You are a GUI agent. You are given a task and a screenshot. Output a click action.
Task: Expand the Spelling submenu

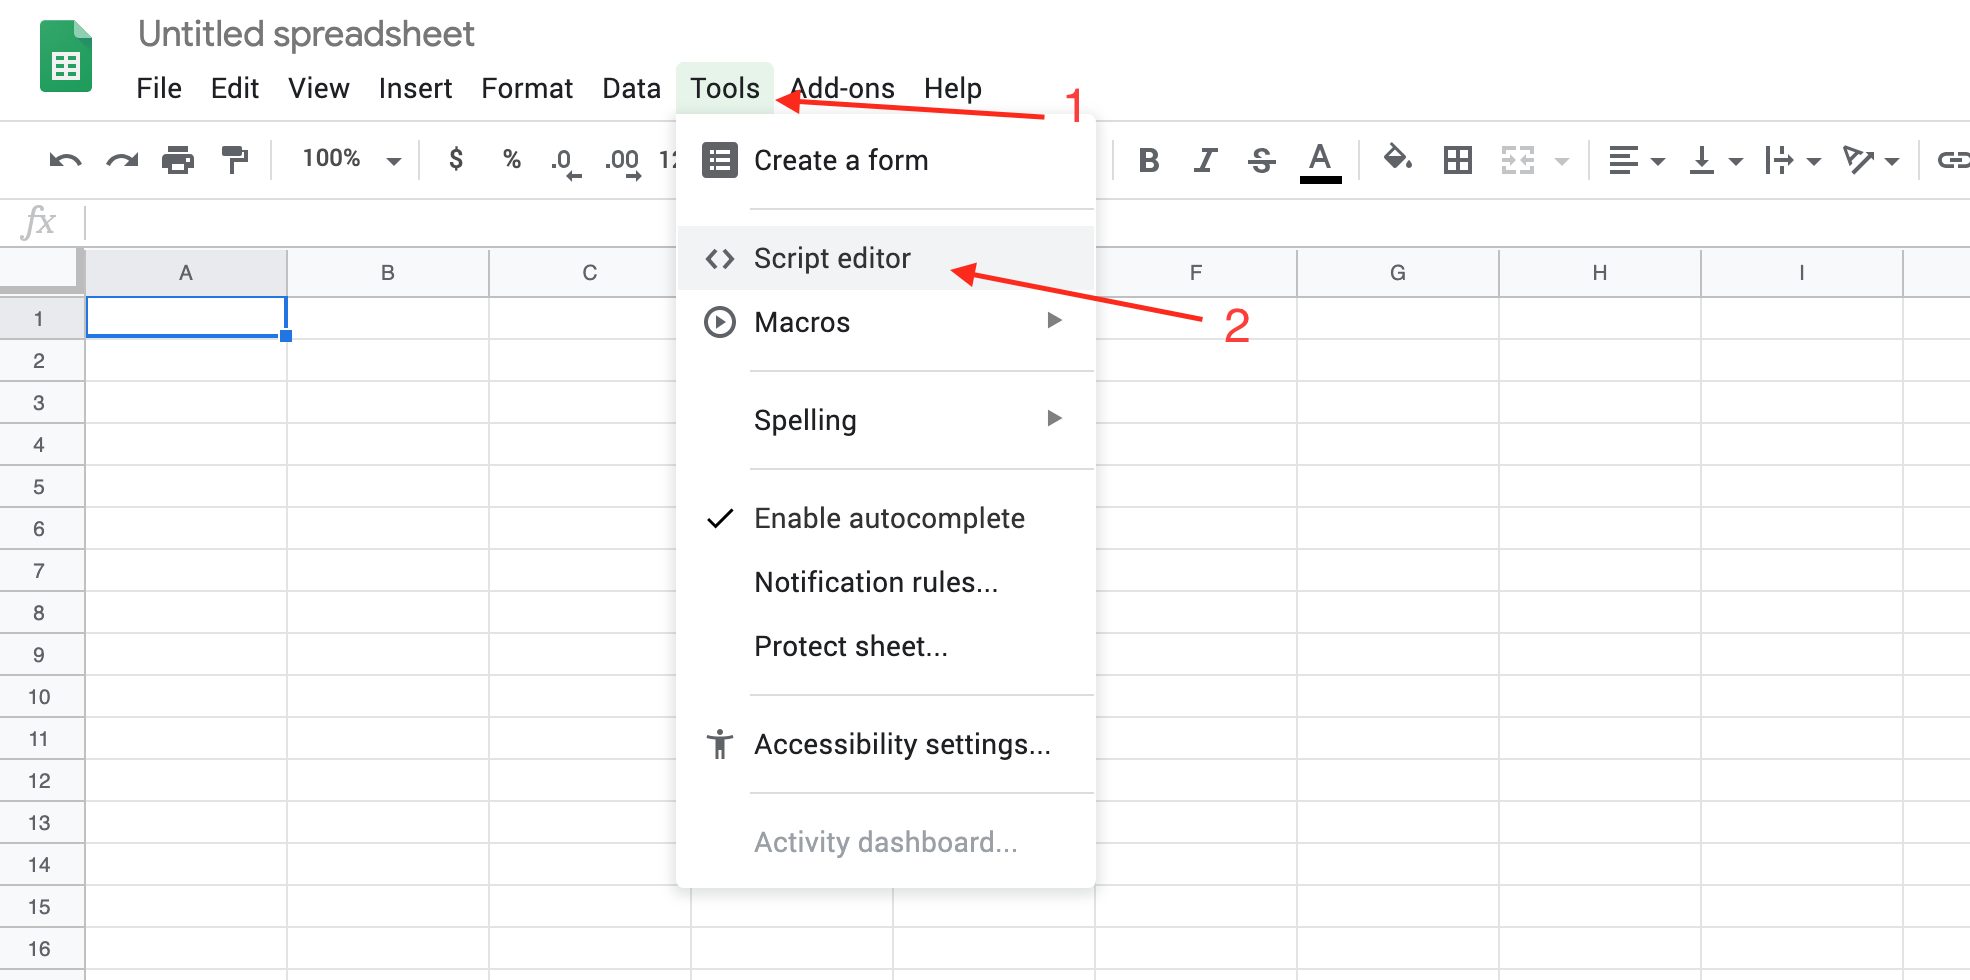pyautogui.click(x=806, y=420)
